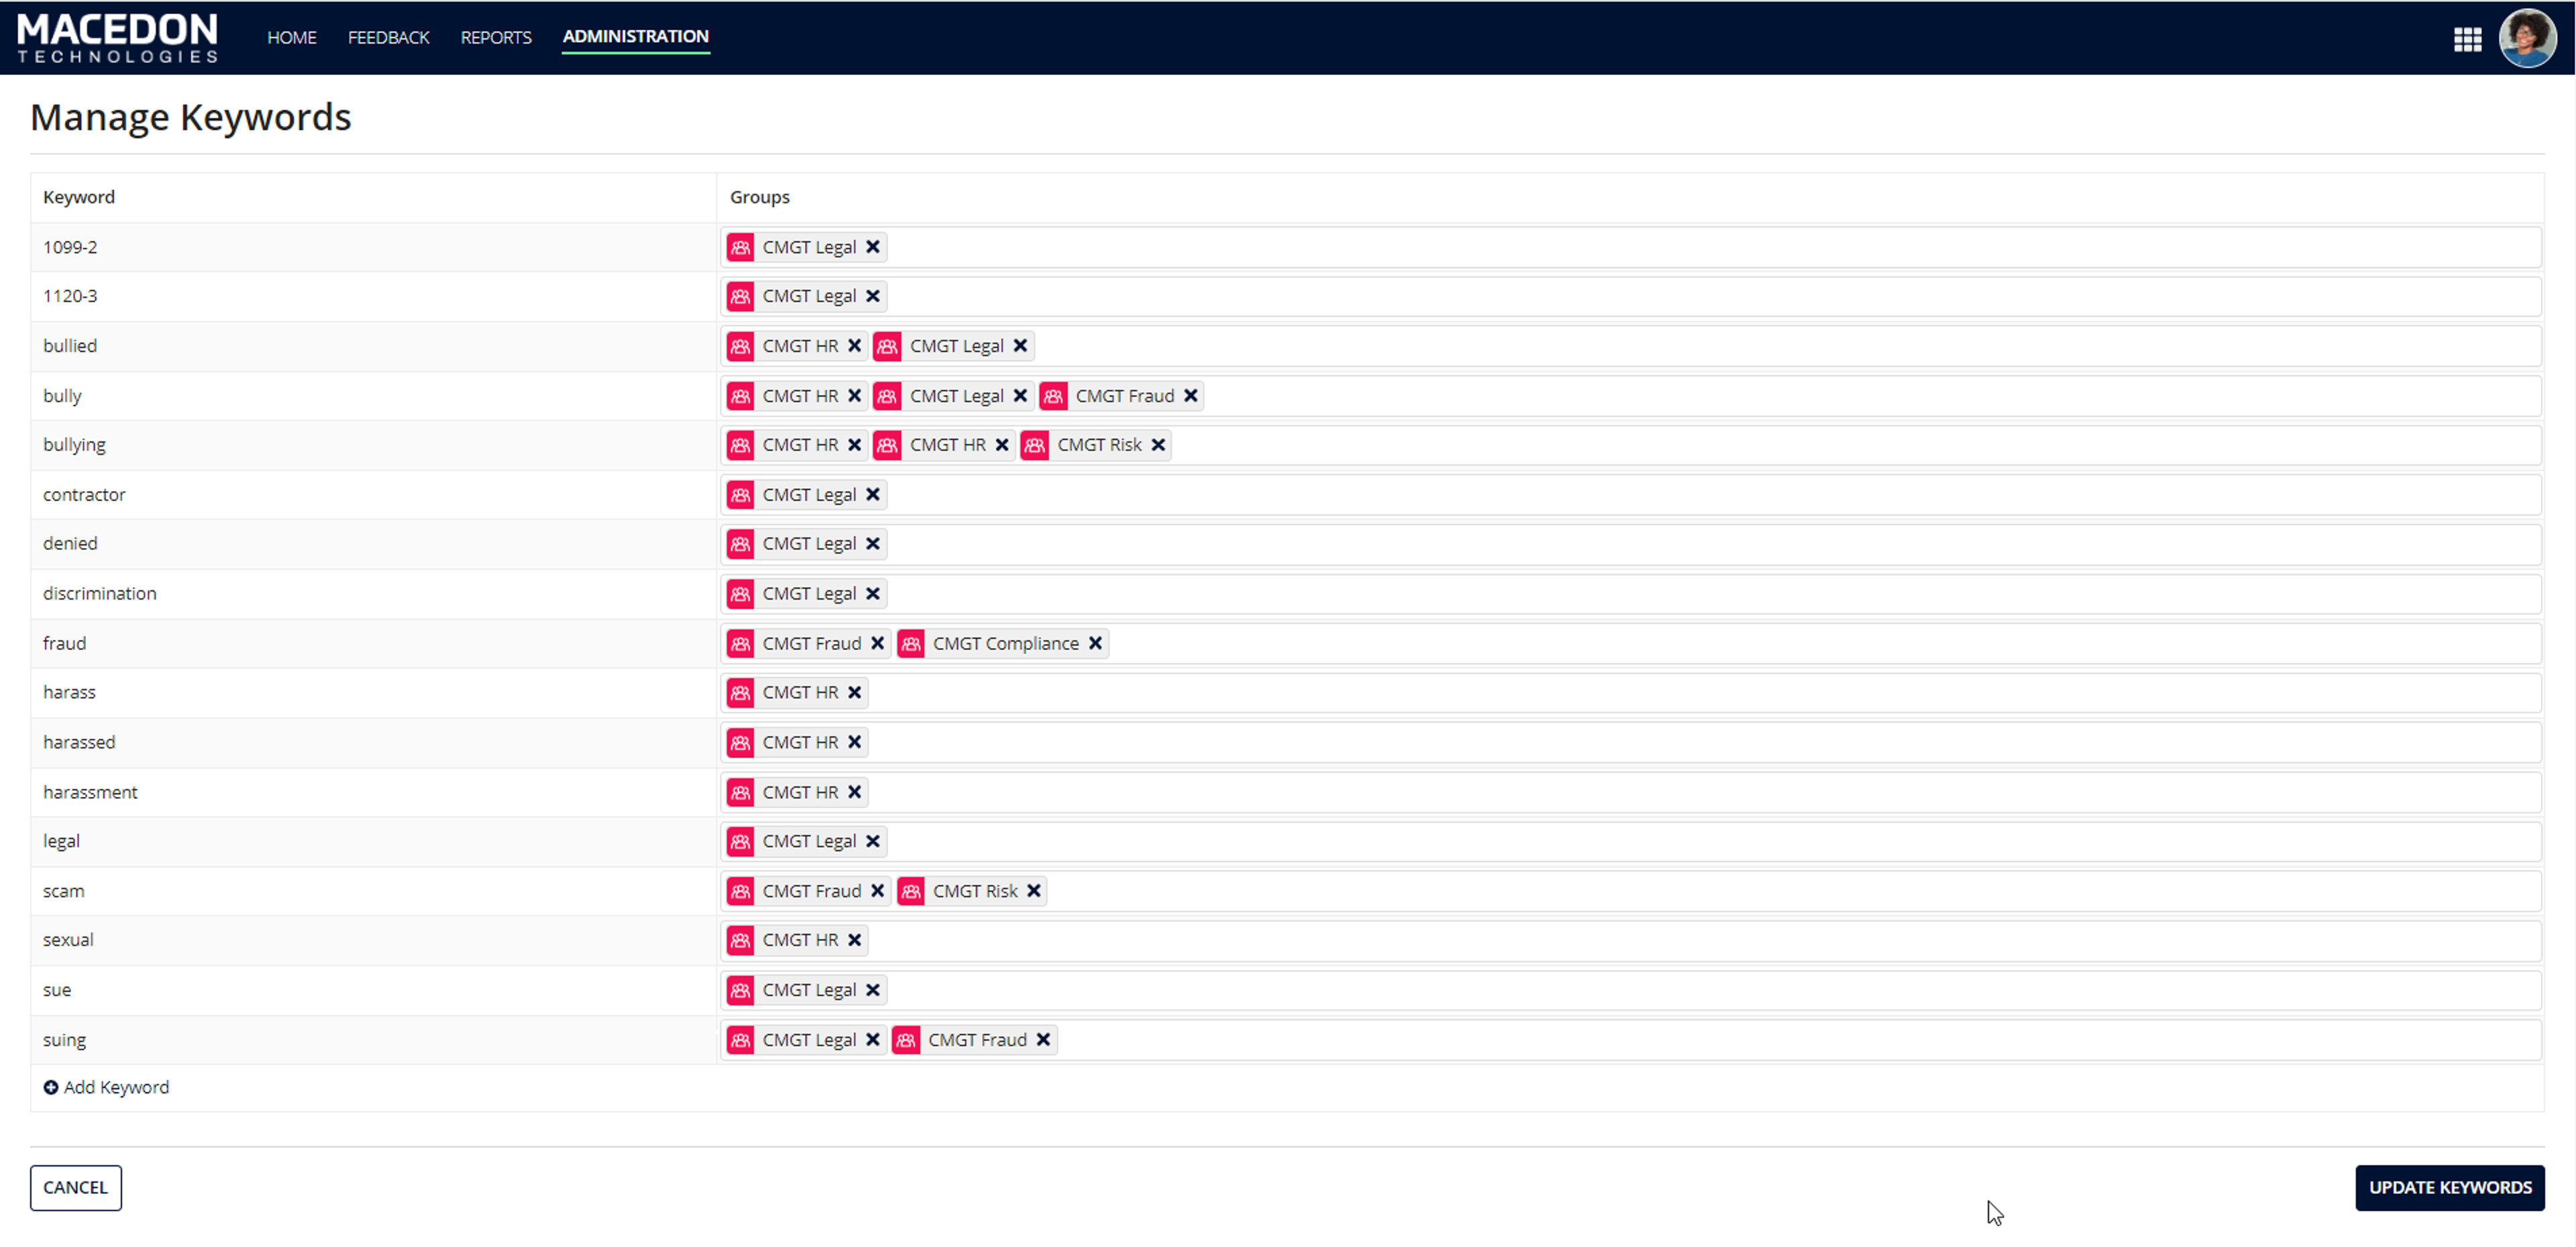Screen dimensions: 2576x1247
Task: Remove CMGT Fraud from scam row
Action: [x=877, y=891]
